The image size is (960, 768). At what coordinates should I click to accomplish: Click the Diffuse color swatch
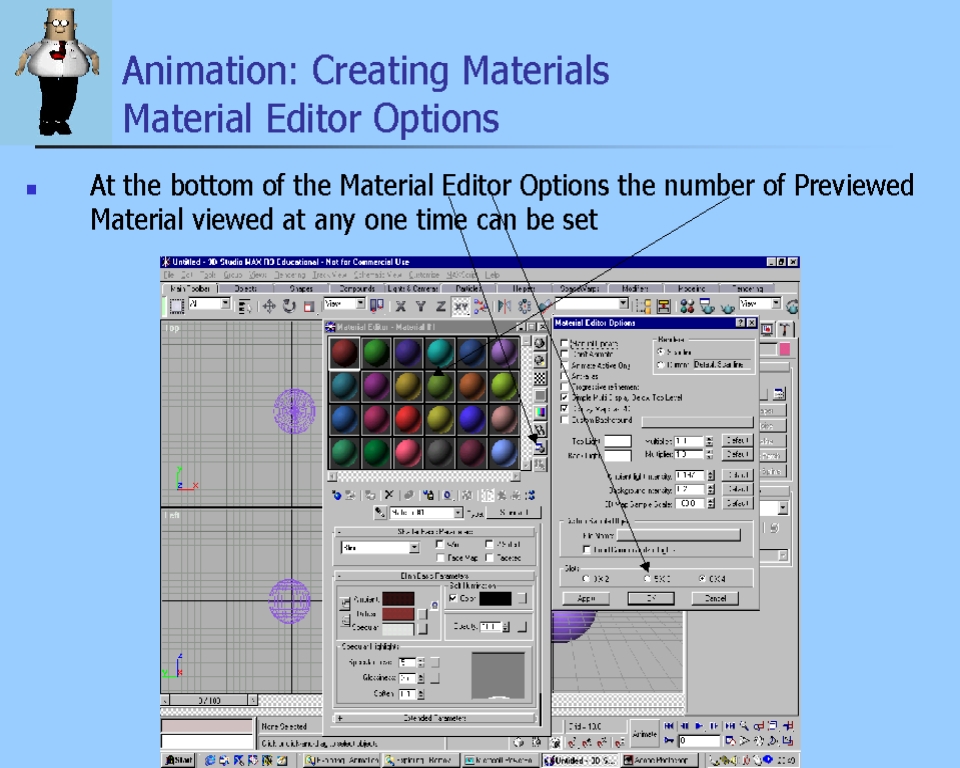point(397,613)
